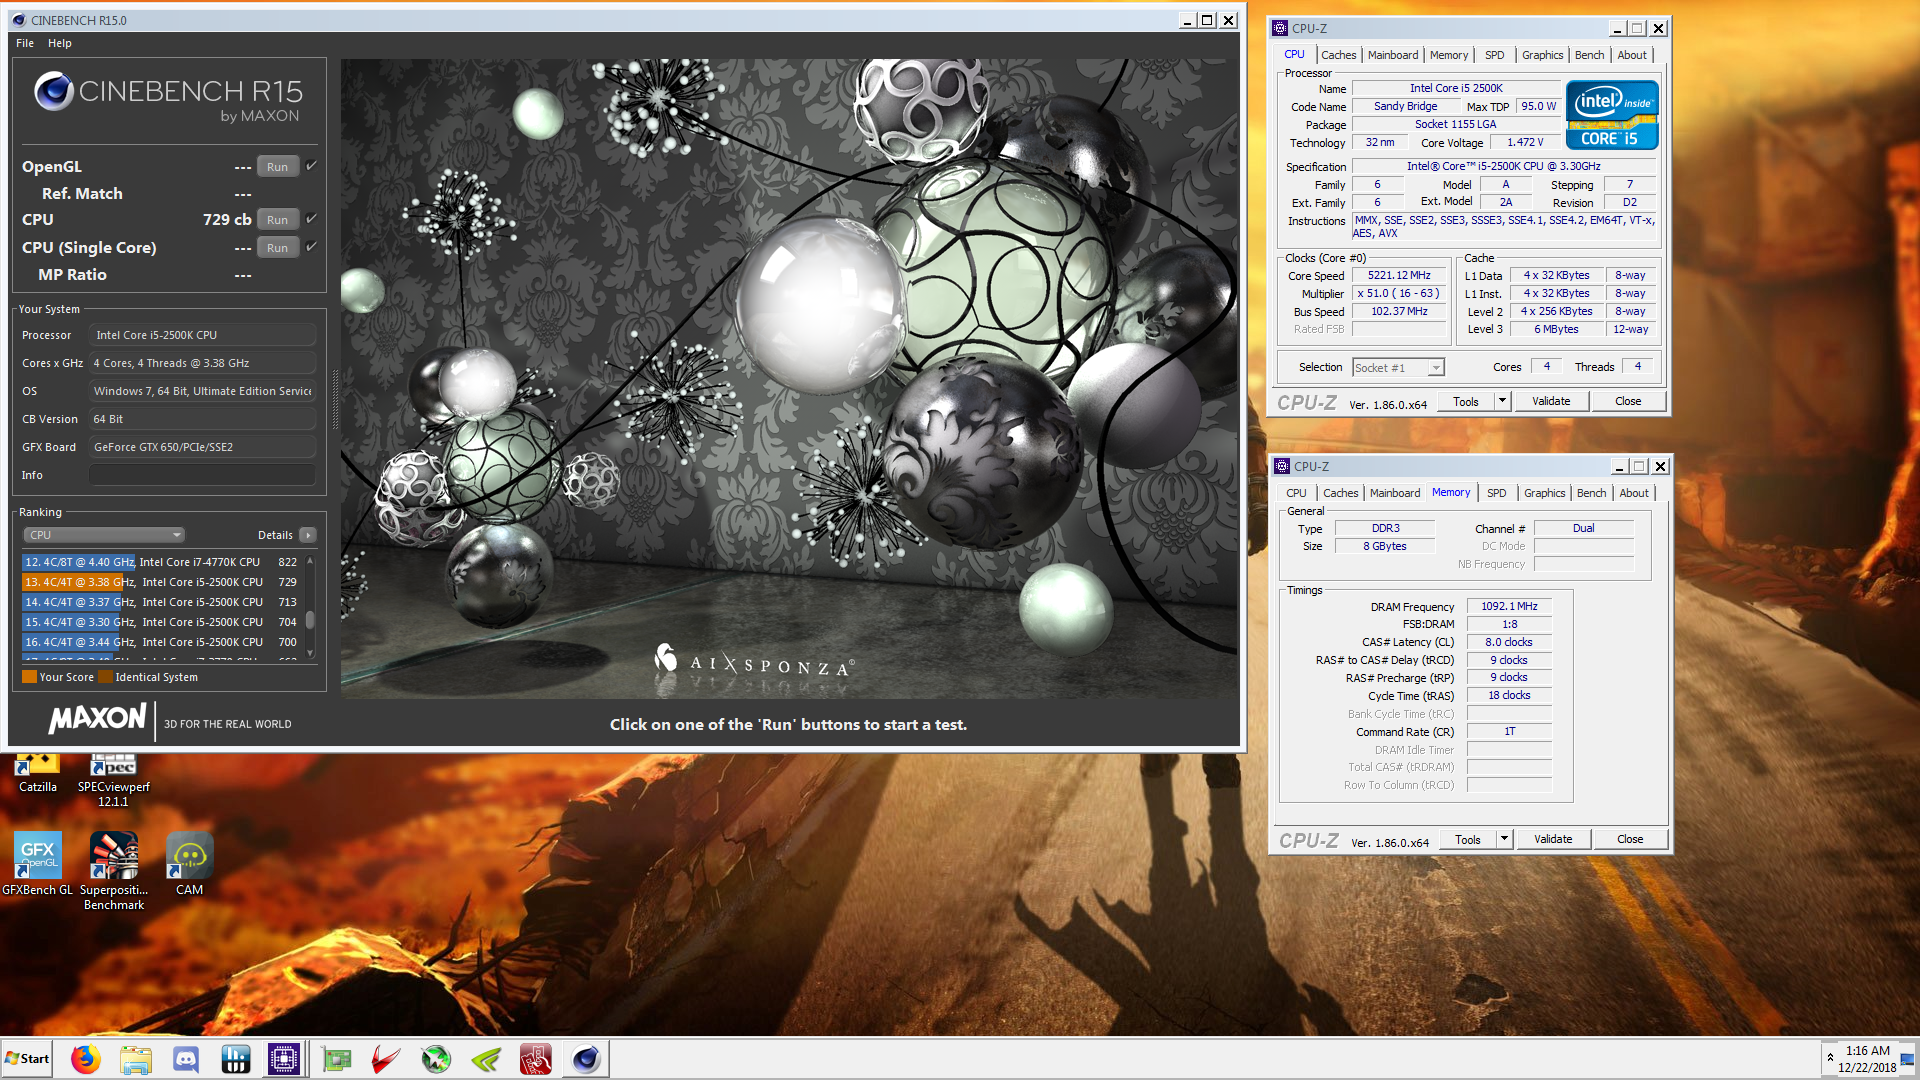Click the Identical System legend swatch
Viewport: 1920px width, 1080px height.
[x=105, y=677]
